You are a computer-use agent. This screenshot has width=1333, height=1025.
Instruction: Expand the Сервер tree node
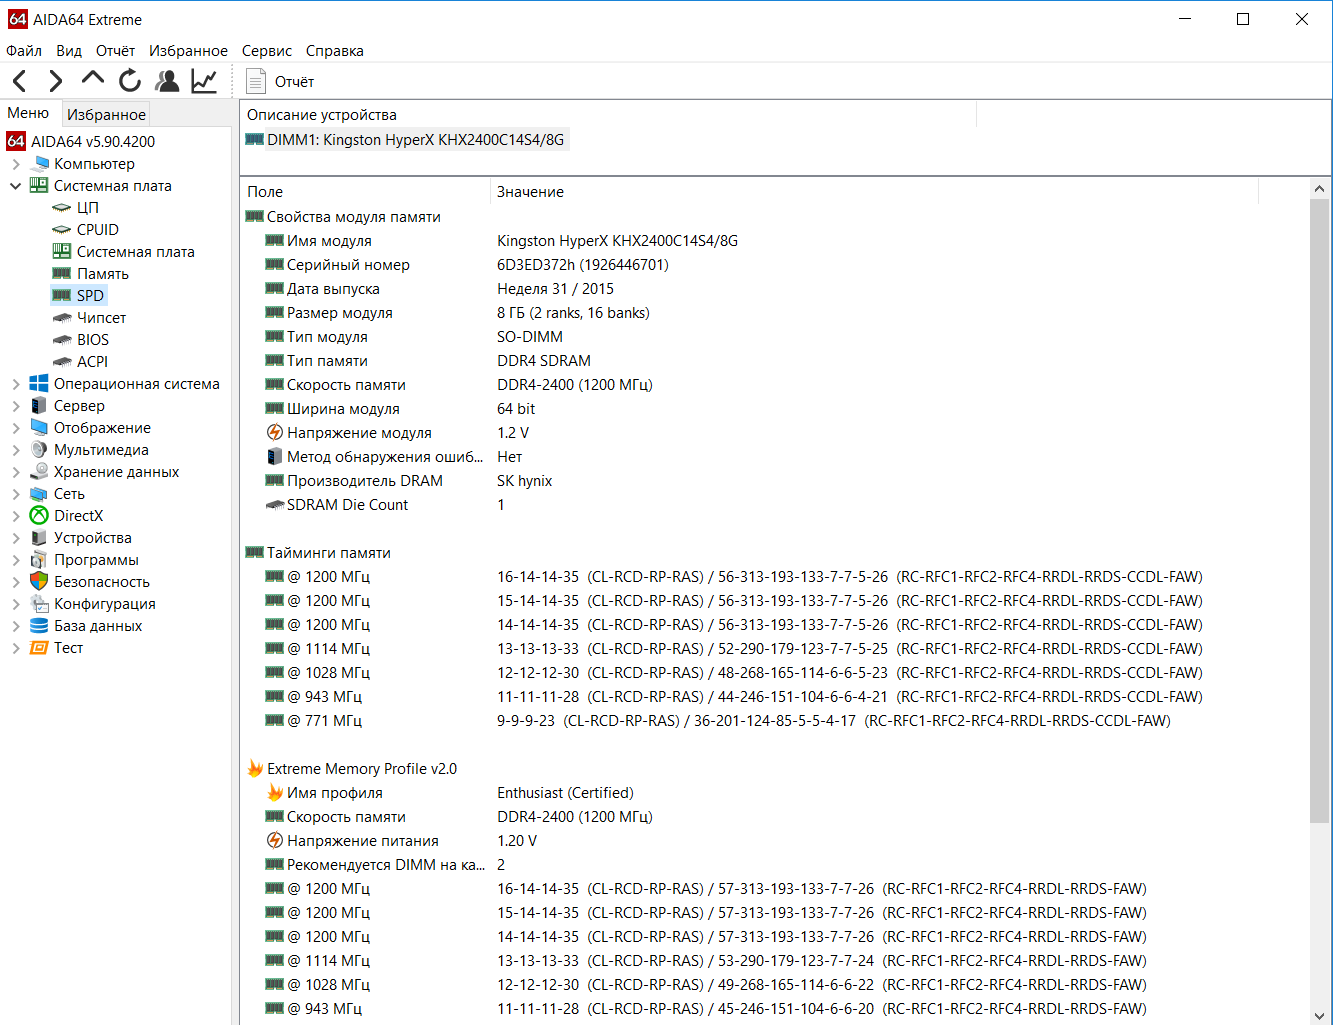pyautogui.click(x=16, y=406)
